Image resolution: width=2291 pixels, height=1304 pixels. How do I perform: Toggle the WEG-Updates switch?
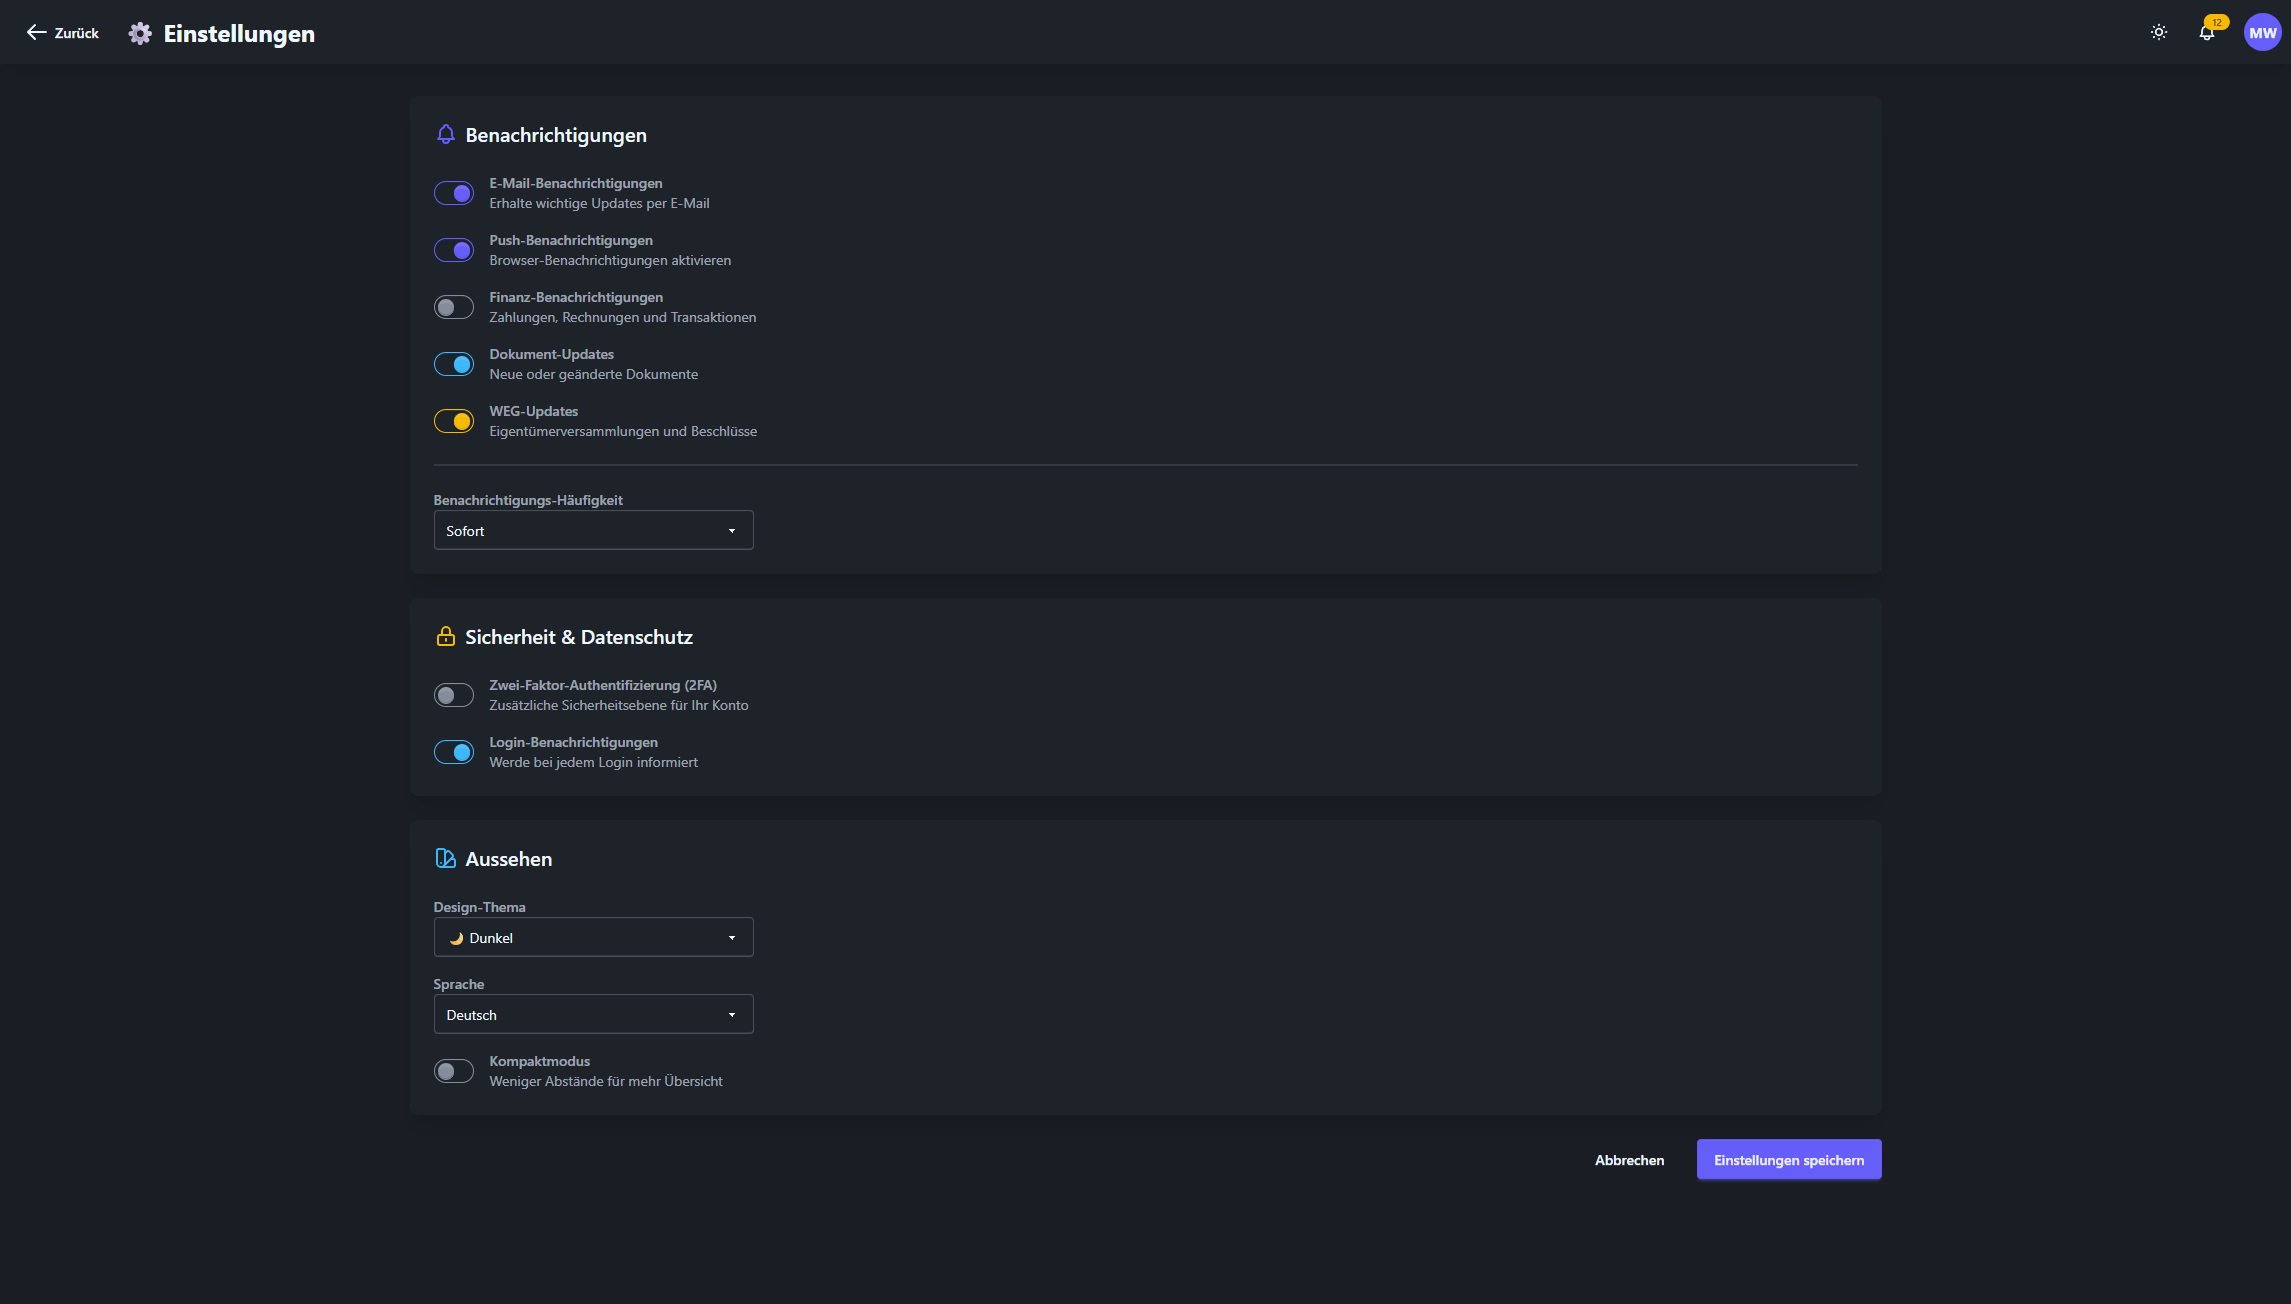pyautogui.click(x=454, y=421)
